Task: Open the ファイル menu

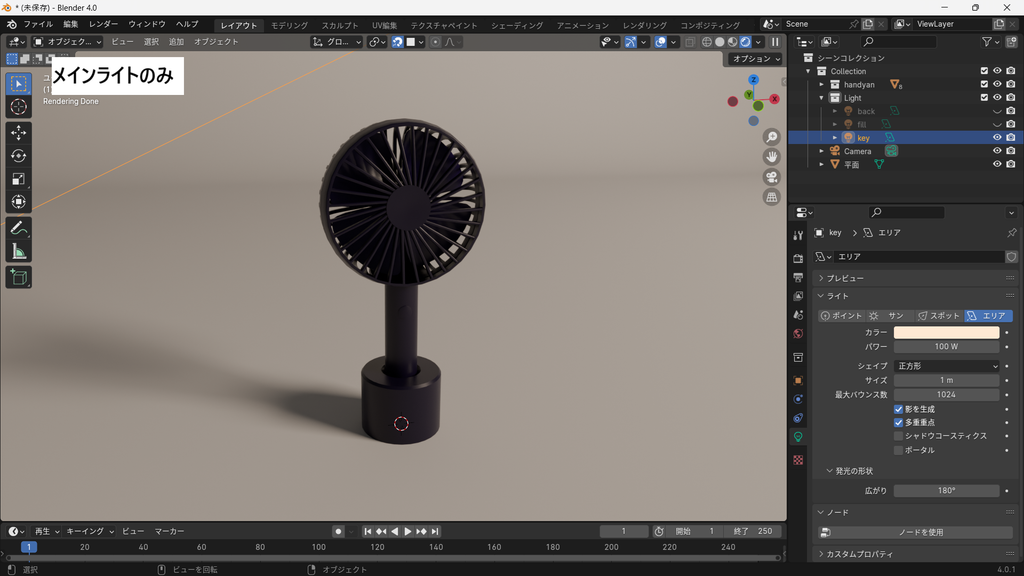Action: (x=39, y=24)
